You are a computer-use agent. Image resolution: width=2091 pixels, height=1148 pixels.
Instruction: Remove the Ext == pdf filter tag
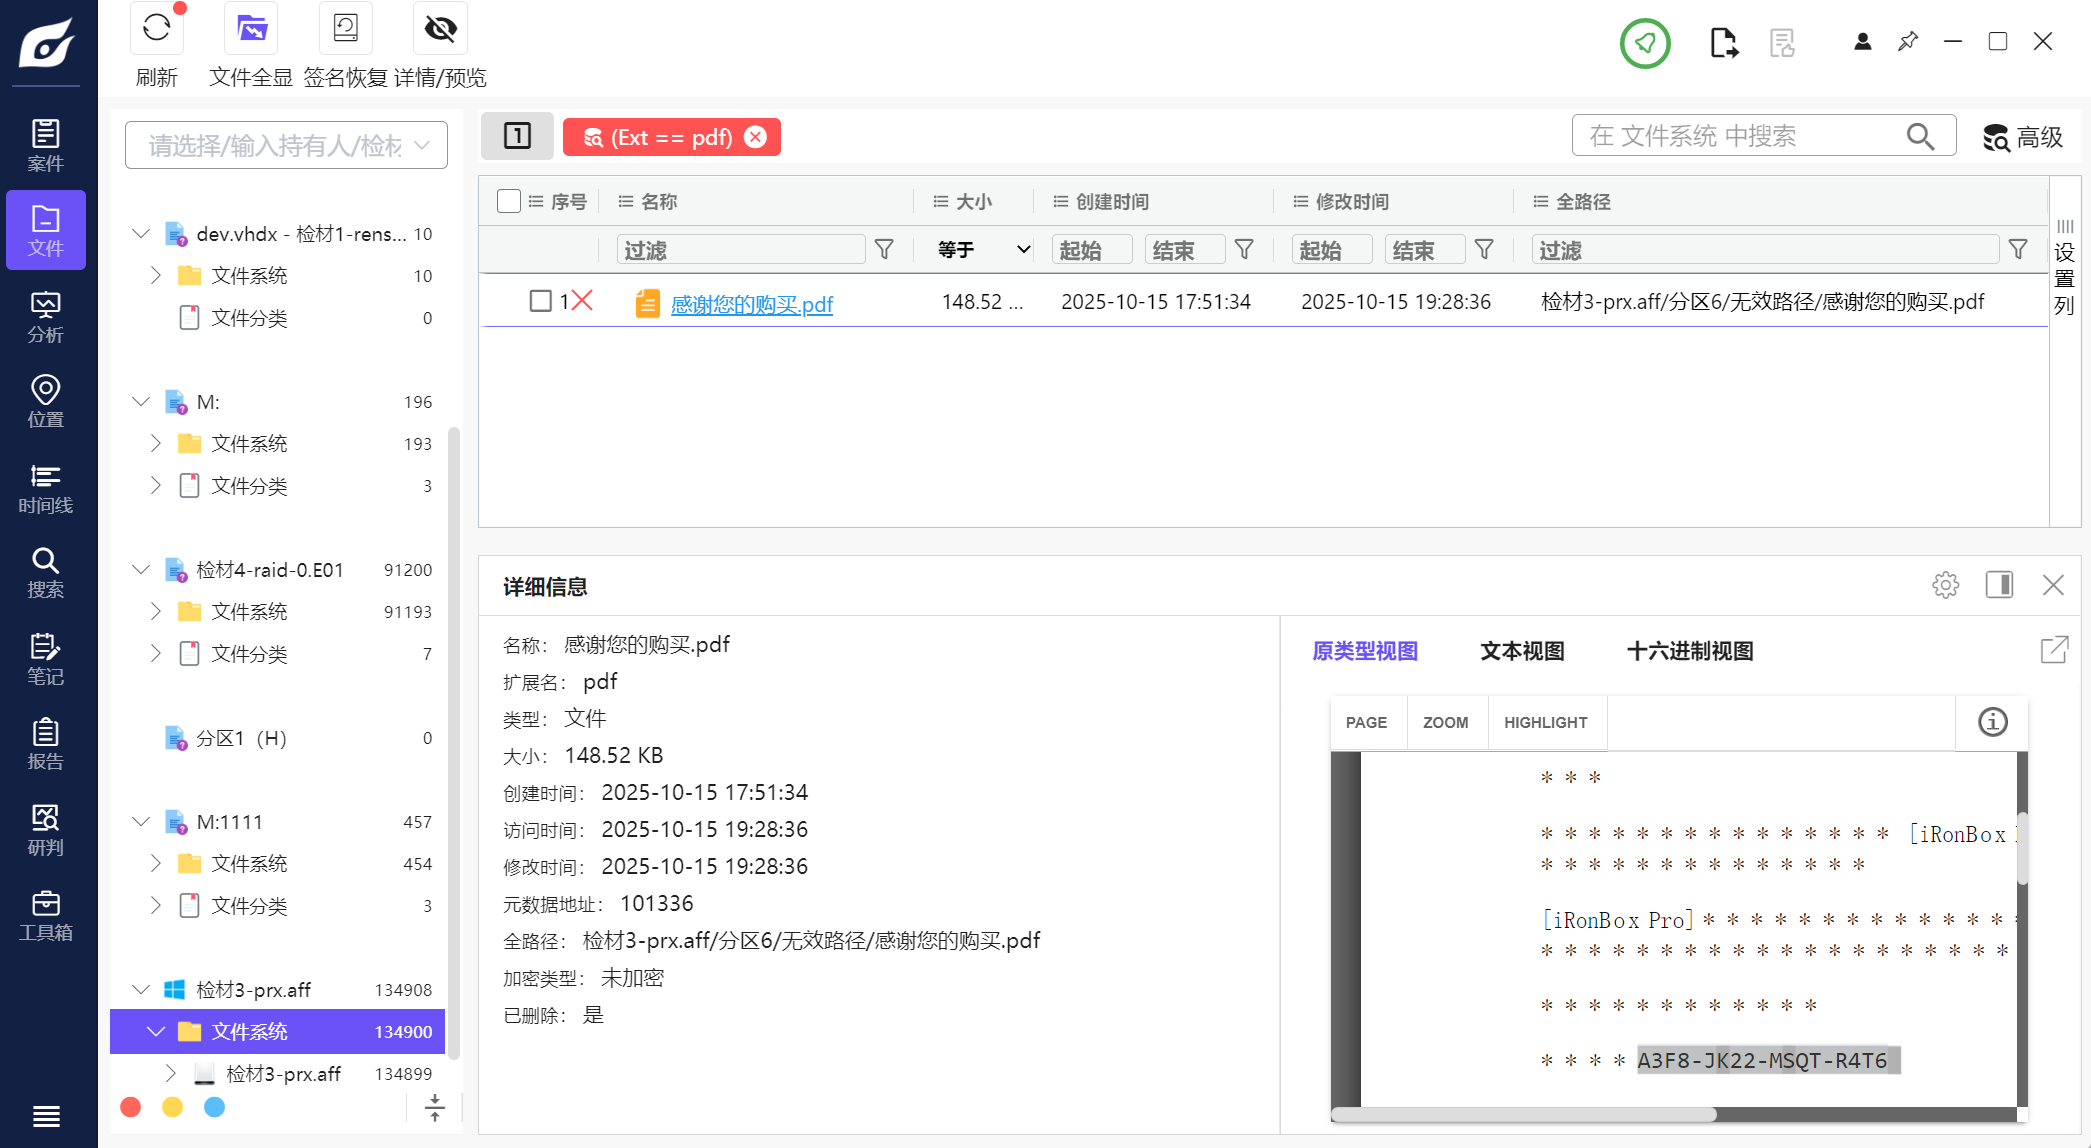756,137
